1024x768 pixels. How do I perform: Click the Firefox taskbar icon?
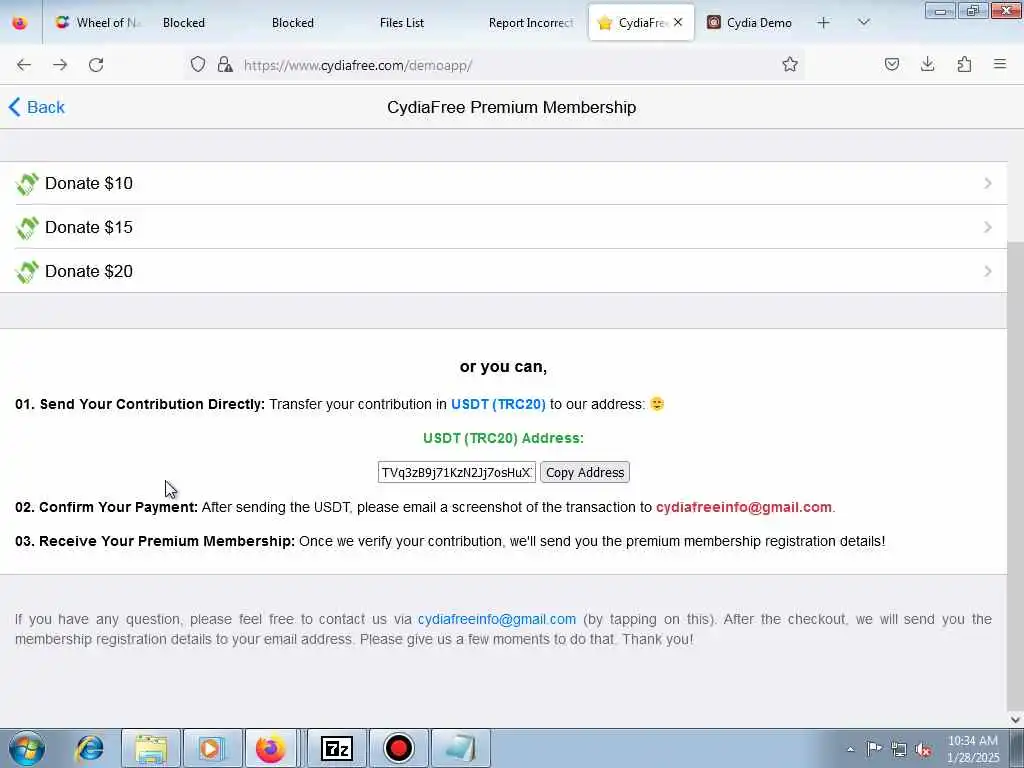click(270, 748)
